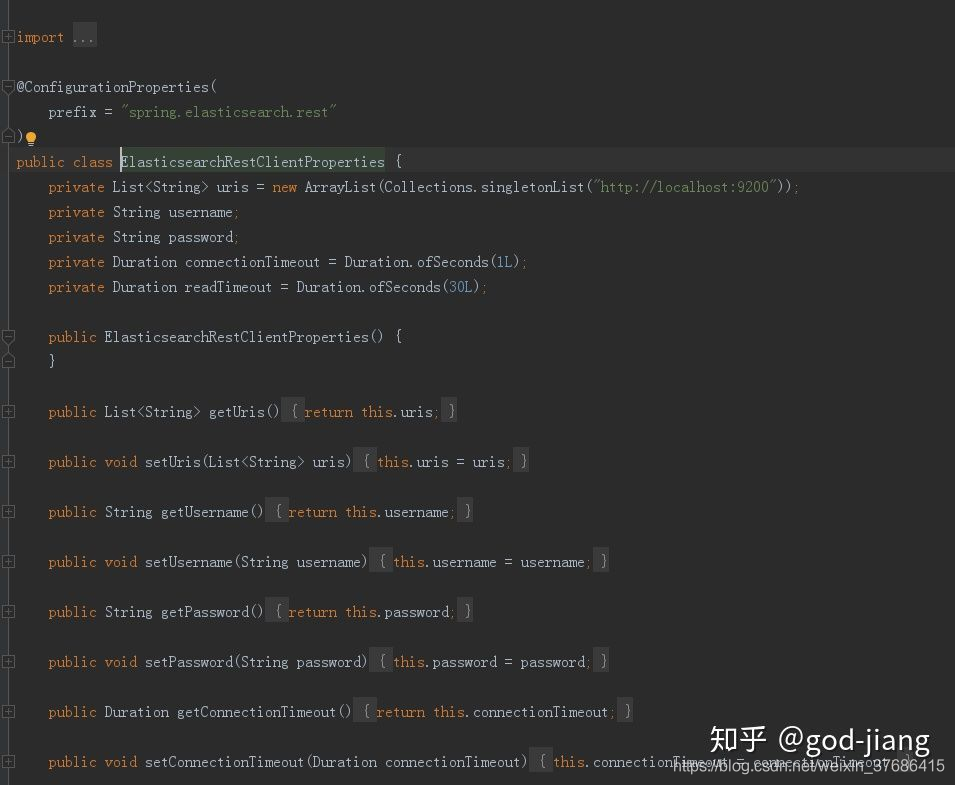The image size is (955, 785).
Task: Click readTimeout field declaration name
Action: 228,287
